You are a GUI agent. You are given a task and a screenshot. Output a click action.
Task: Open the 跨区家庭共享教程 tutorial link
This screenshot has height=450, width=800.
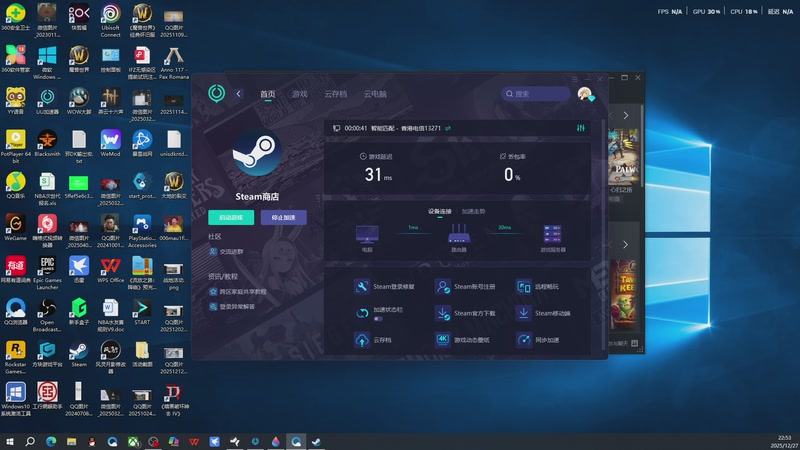click(x=238, y=292)
